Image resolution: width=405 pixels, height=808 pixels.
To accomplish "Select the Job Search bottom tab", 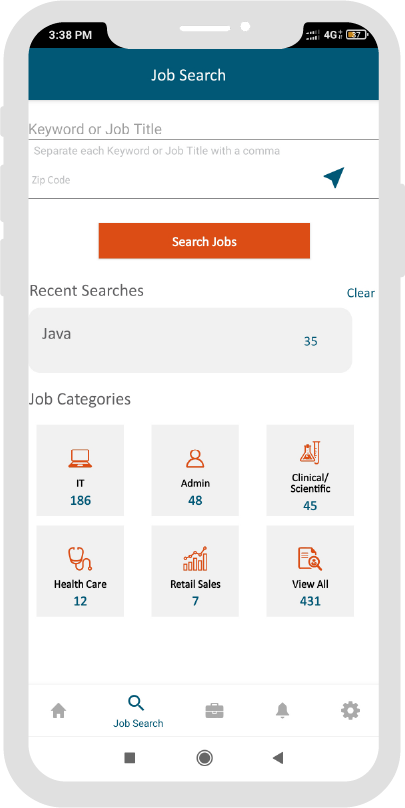I will pos(138,712).
